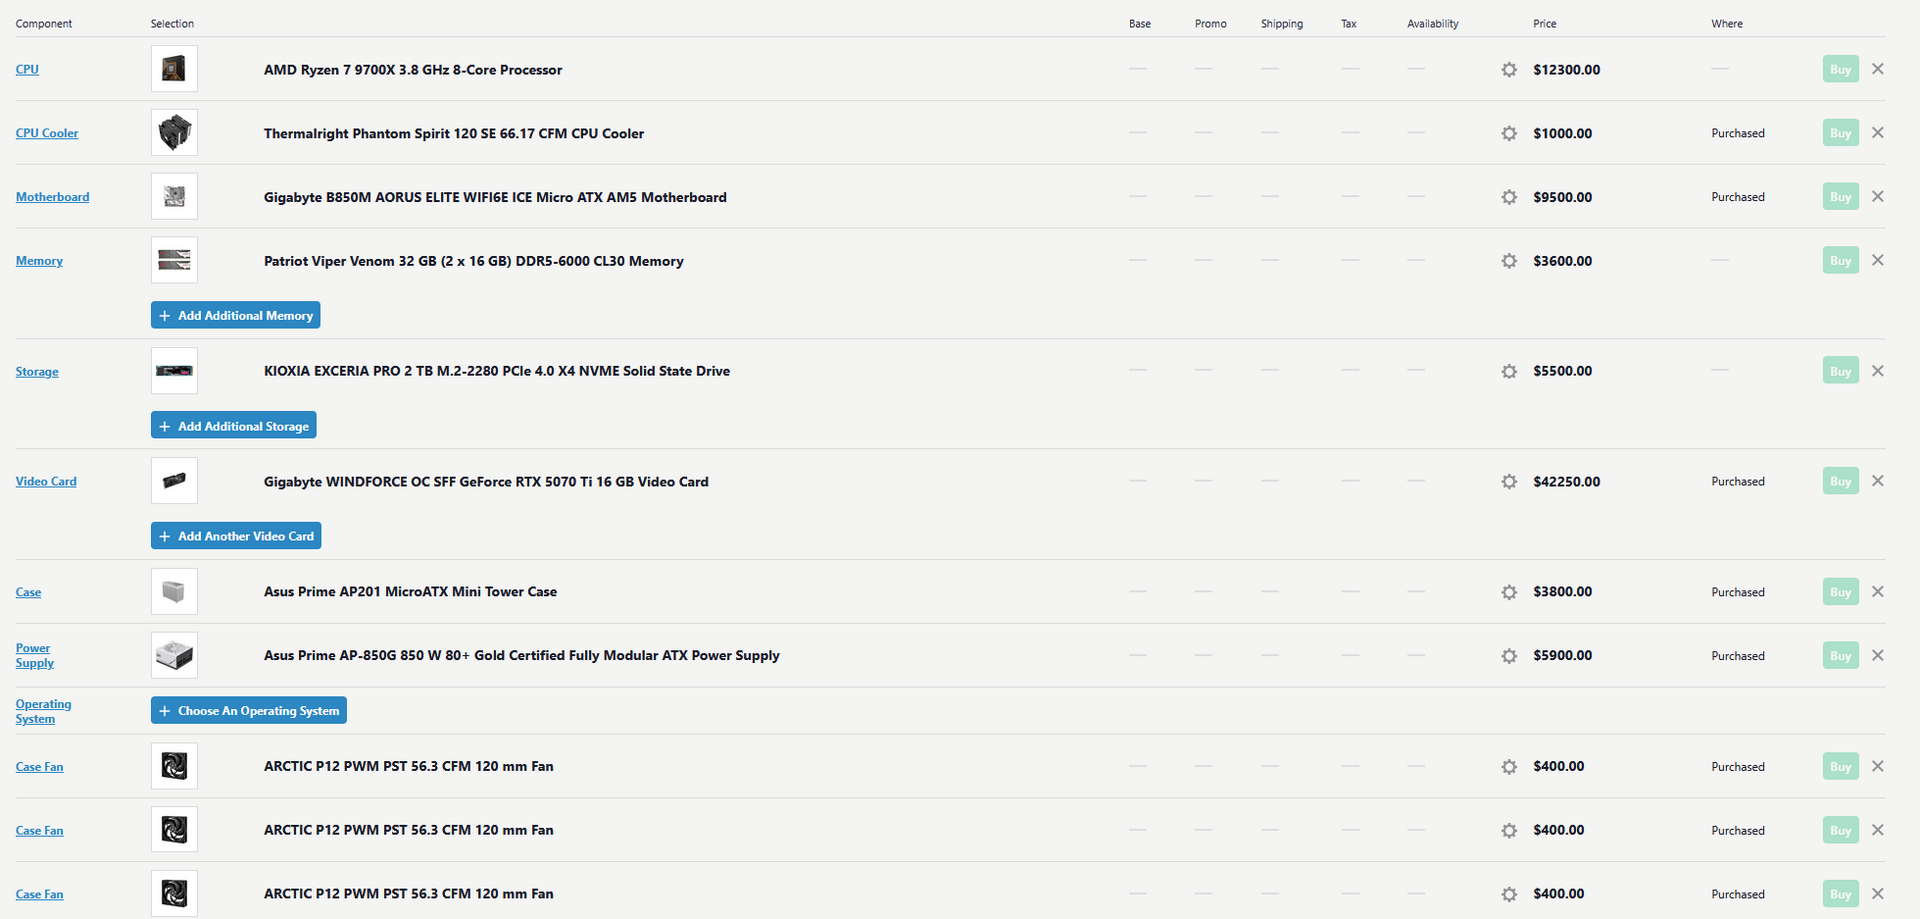Viewport: 1920px width, 919px height.
Task: Buy the Gigabyte B850M AORUS ELITE motherboard
Action: coord(1841,197)
